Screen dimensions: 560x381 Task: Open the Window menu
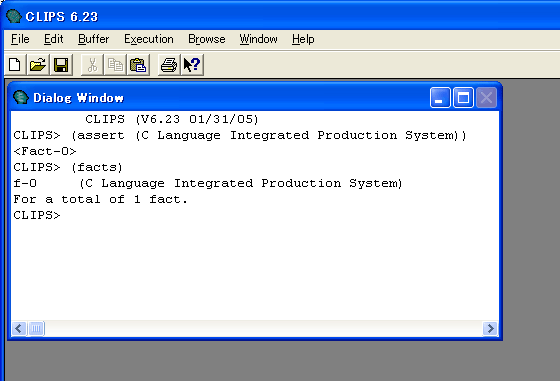click(x=259, y=39)
